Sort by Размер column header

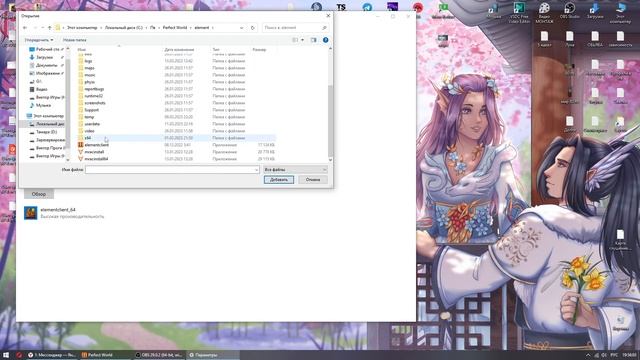coord(259,49)
